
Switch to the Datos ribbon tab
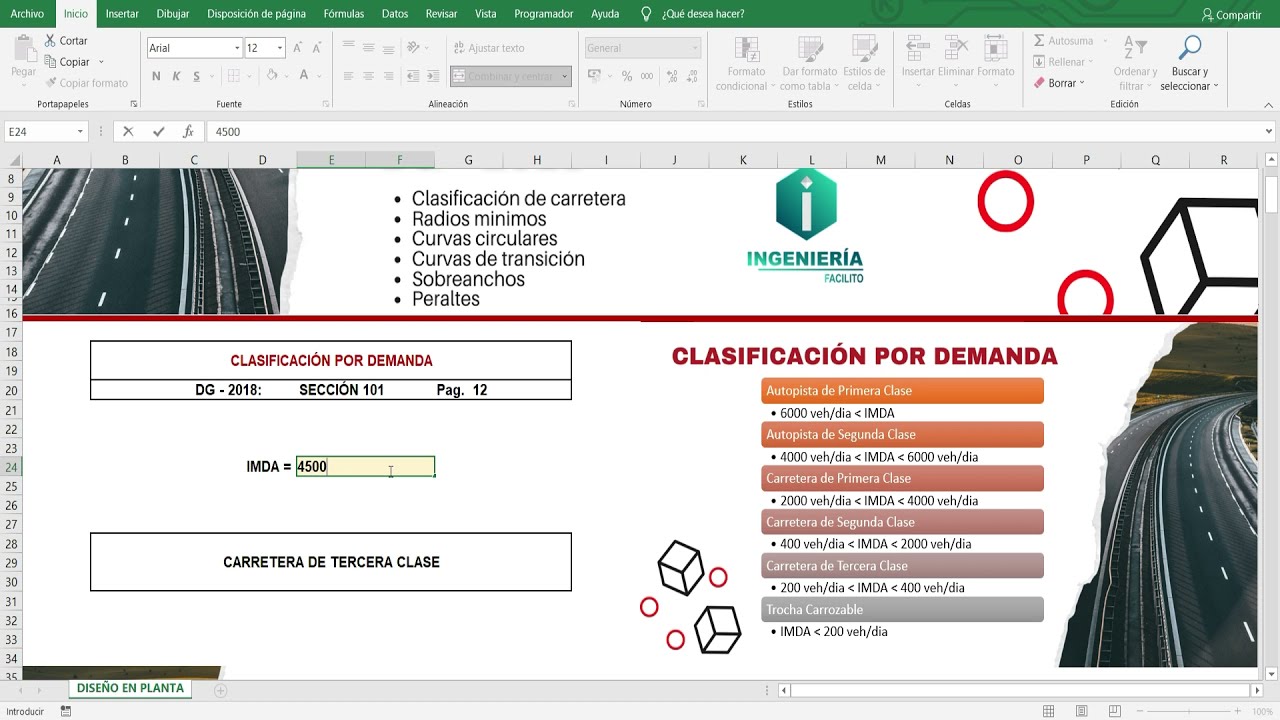point(395,14)
